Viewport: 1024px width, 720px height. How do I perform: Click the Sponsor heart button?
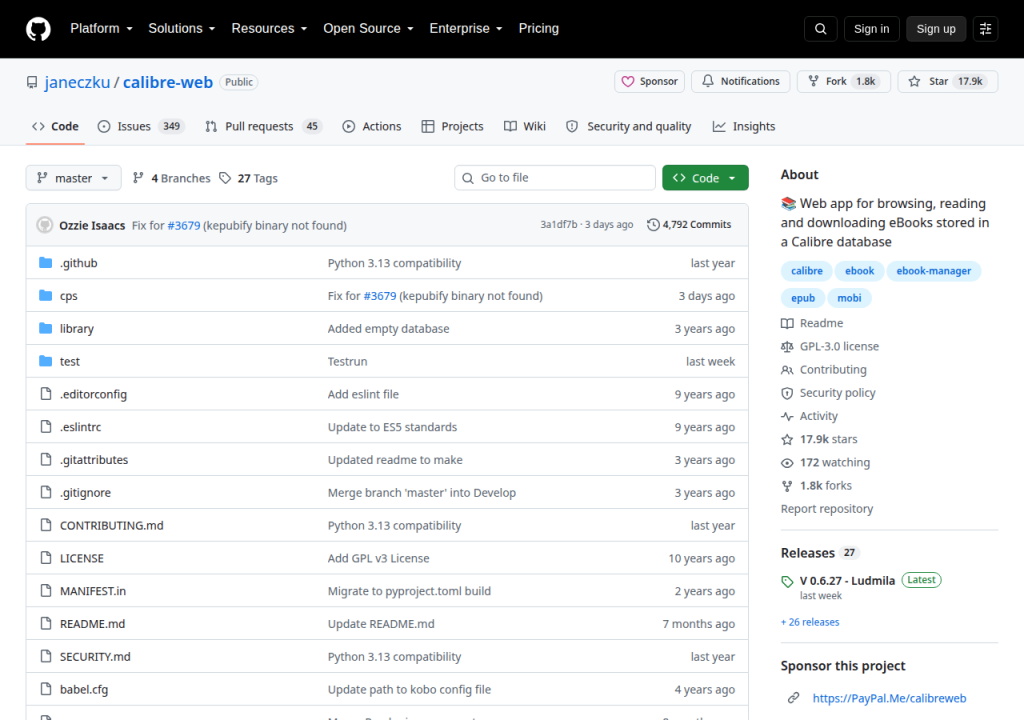[x=649, y=82]
